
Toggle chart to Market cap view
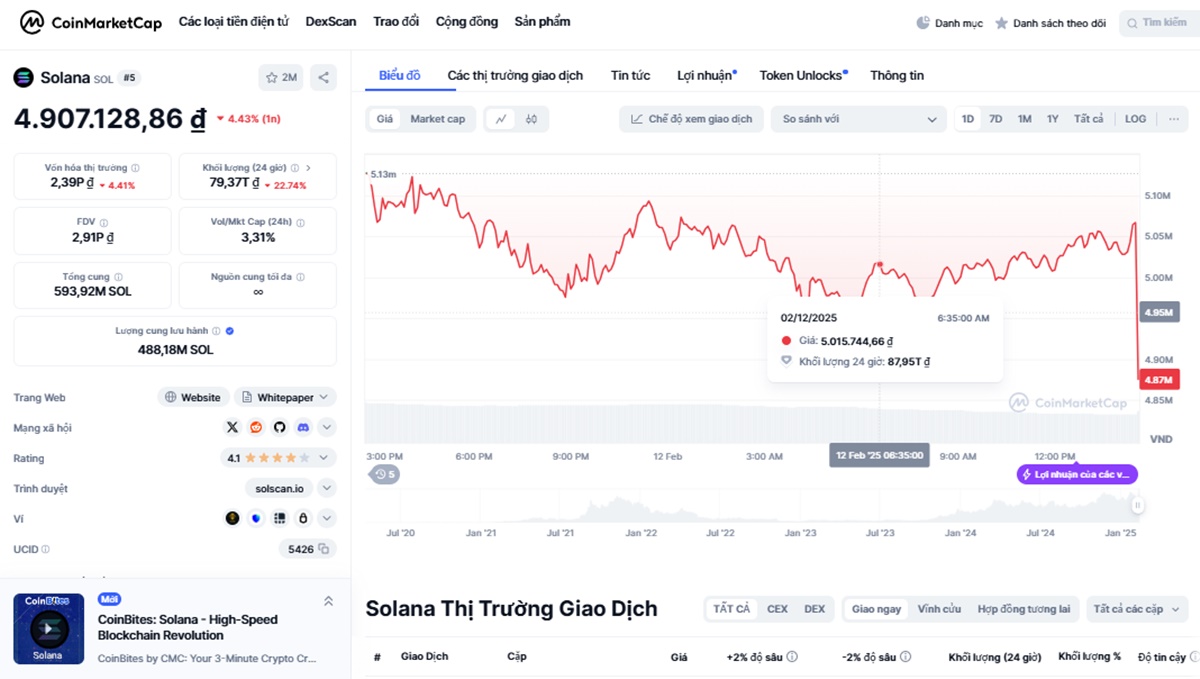point(437,119)
